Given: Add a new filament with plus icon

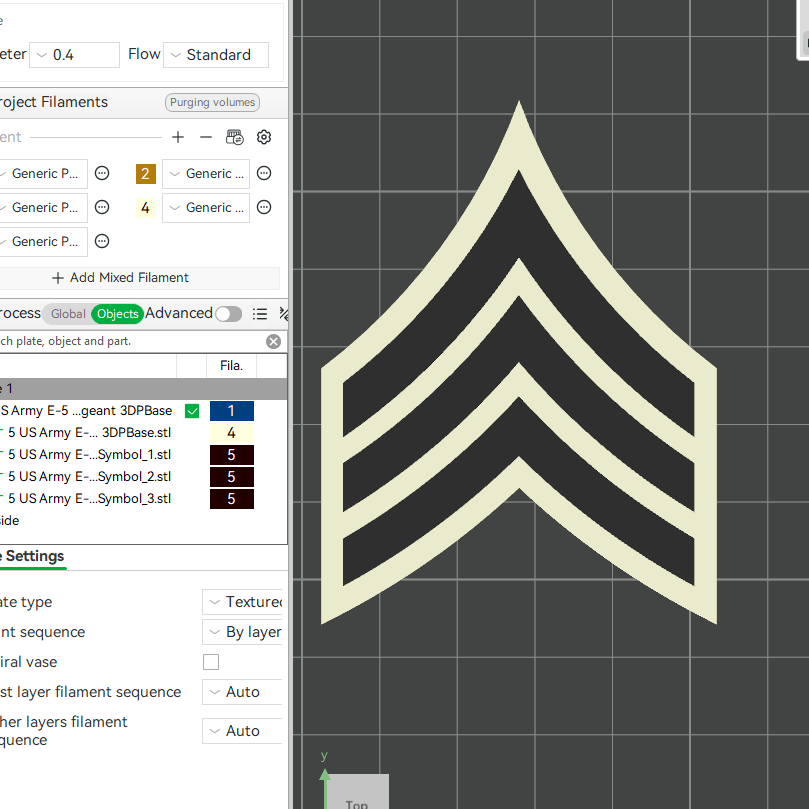Looking at the screenshot, I should click(177, 137).
